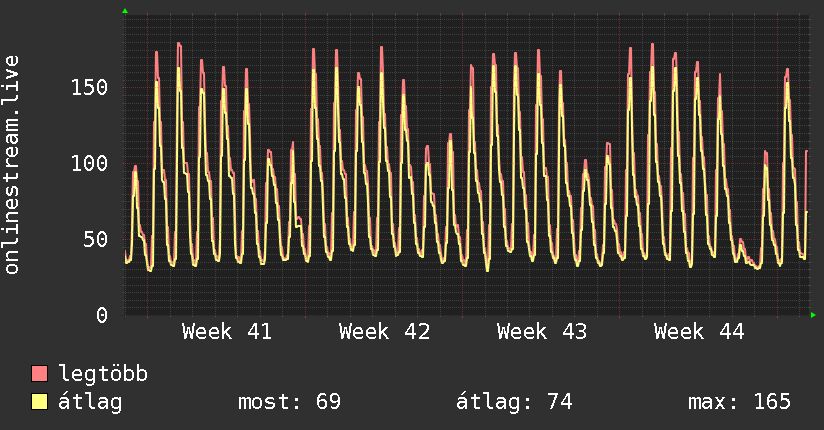Select the legtöbb legend label
This screenshot has width=824, height=430.
[x=103, y=374]
